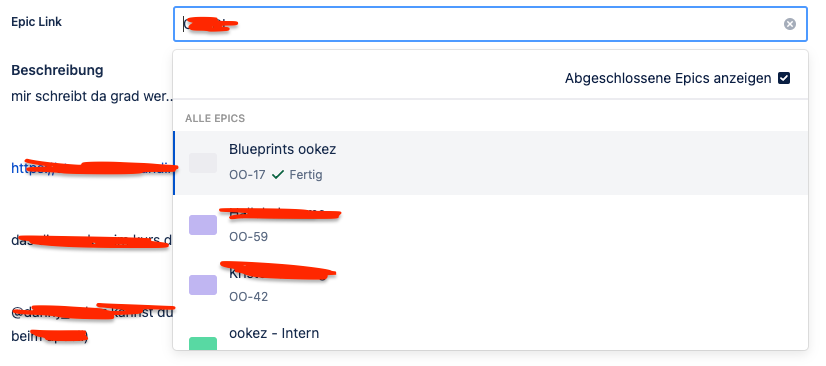Viewport: 826px width, 366px height.
Task: Click the purple swatch next to OO-59
Action: click(203, 225)
